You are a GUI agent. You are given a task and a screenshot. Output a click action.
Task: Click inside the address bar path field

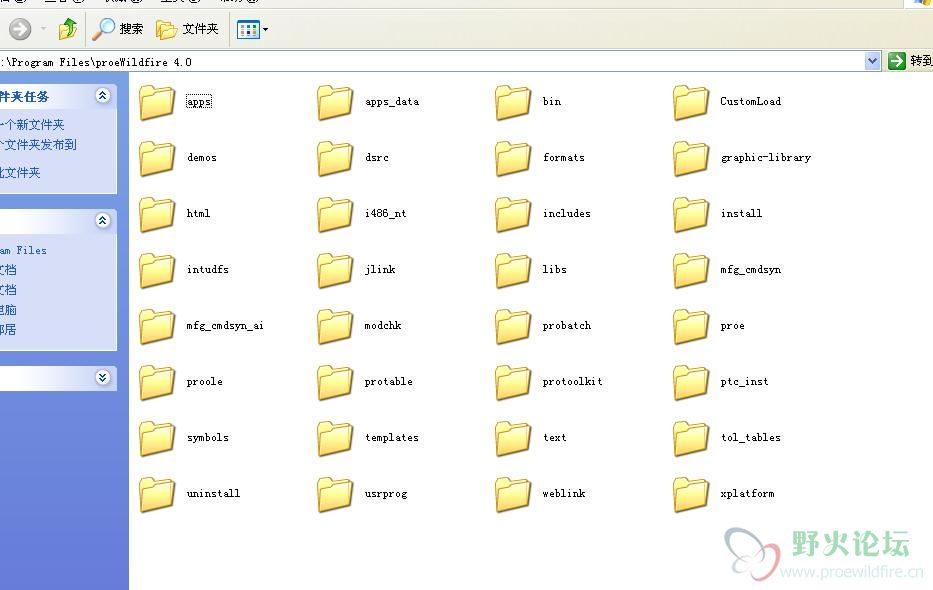tap(431, 62)
